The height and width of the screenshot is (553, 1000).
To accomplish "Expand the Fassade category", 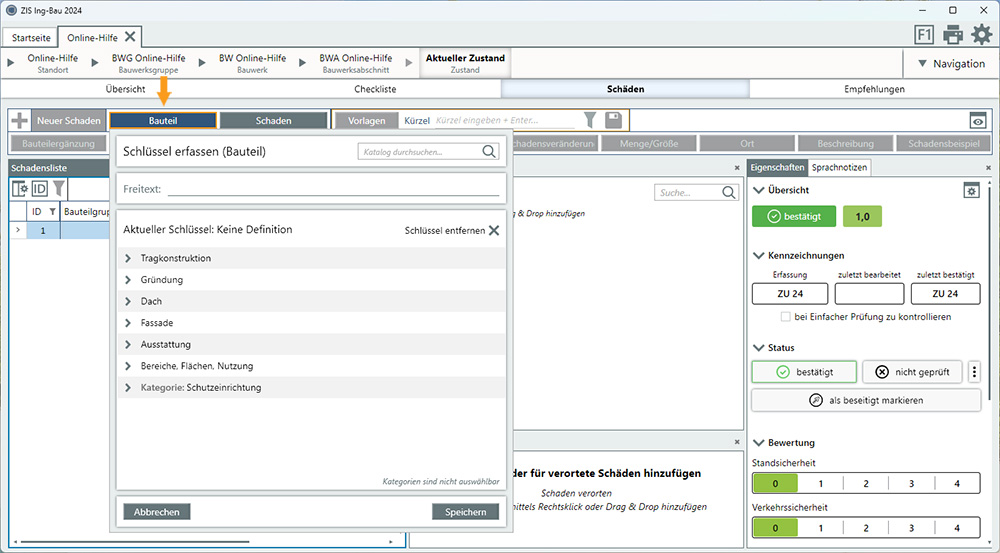I will tap(128, 323).
